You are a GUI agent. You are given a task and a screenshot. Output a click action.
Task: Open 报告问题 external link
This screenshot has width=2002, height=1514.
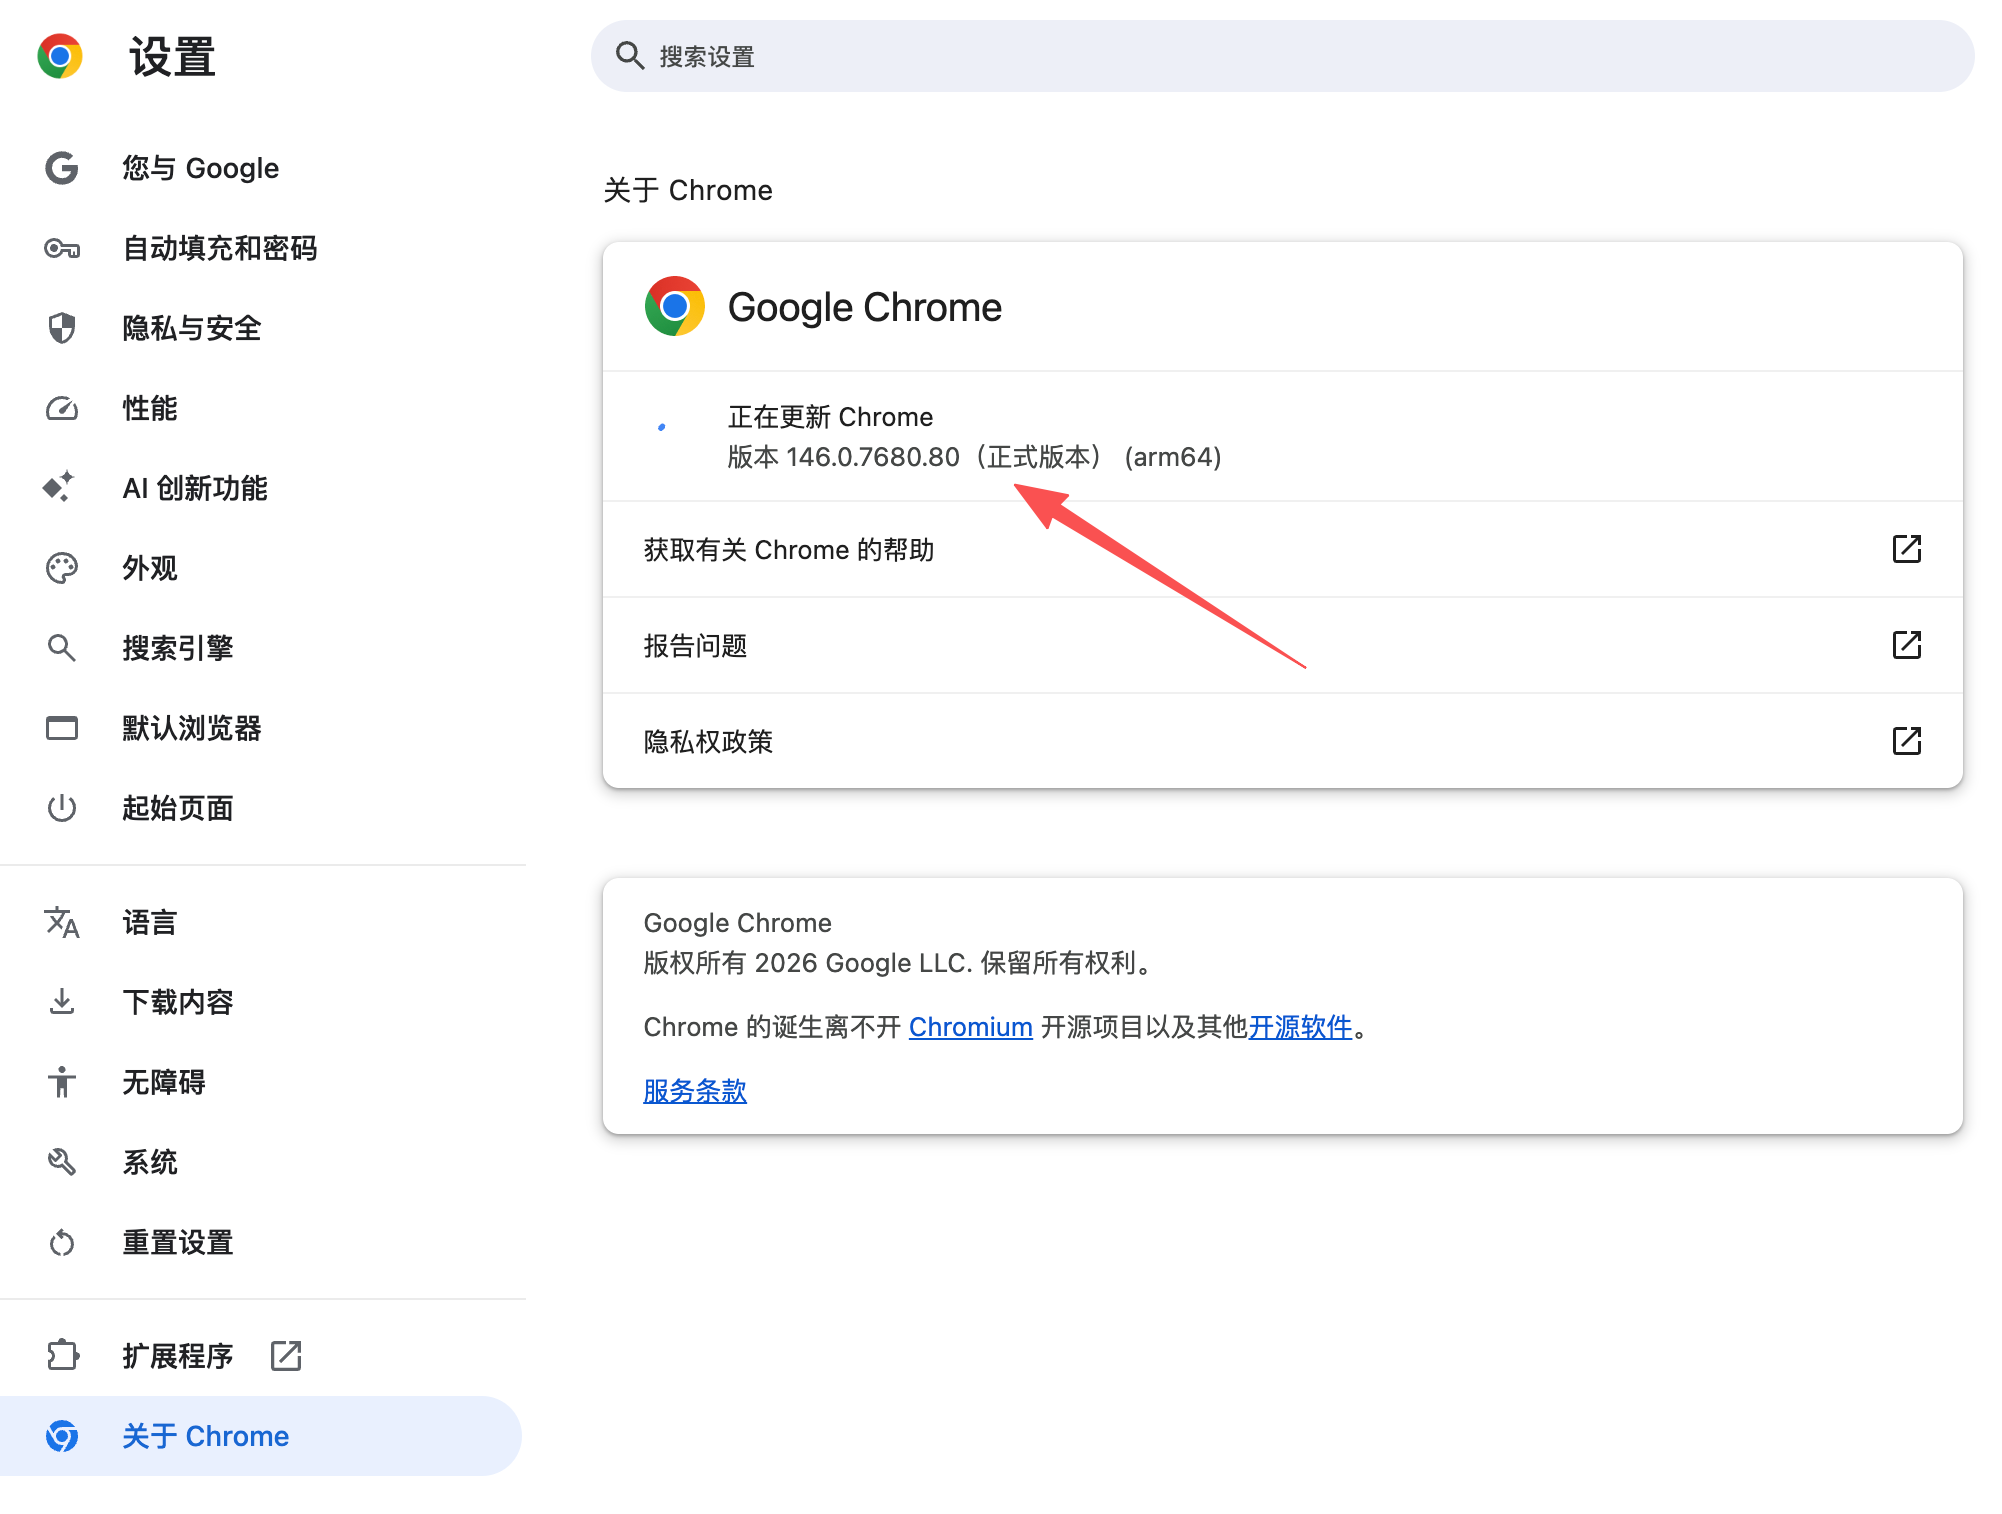[x=1907, y=645]
